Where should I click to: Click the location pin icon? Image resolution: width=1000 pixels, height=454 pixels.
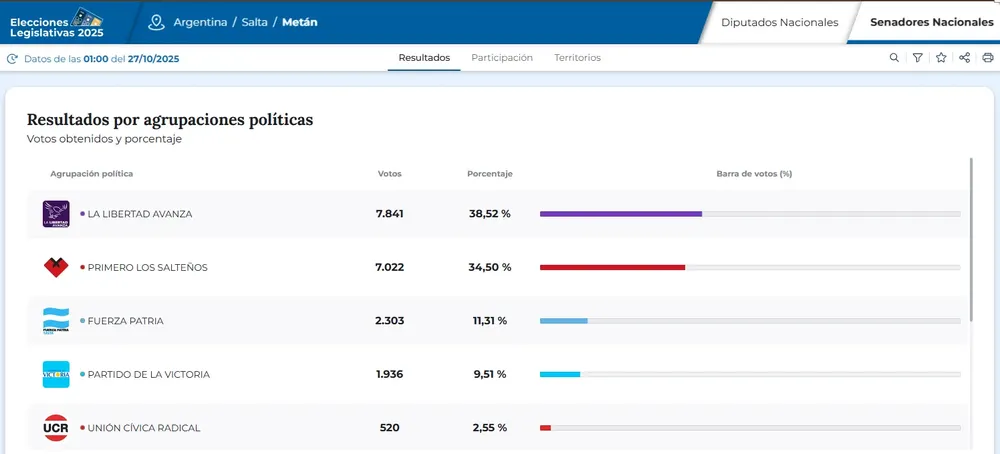coord(155,22)
